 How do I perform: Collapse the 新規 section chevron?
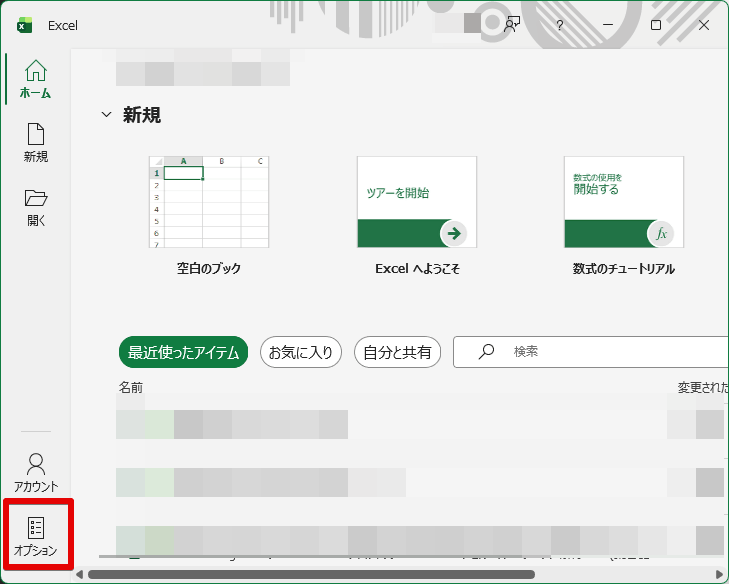[106, 114]
